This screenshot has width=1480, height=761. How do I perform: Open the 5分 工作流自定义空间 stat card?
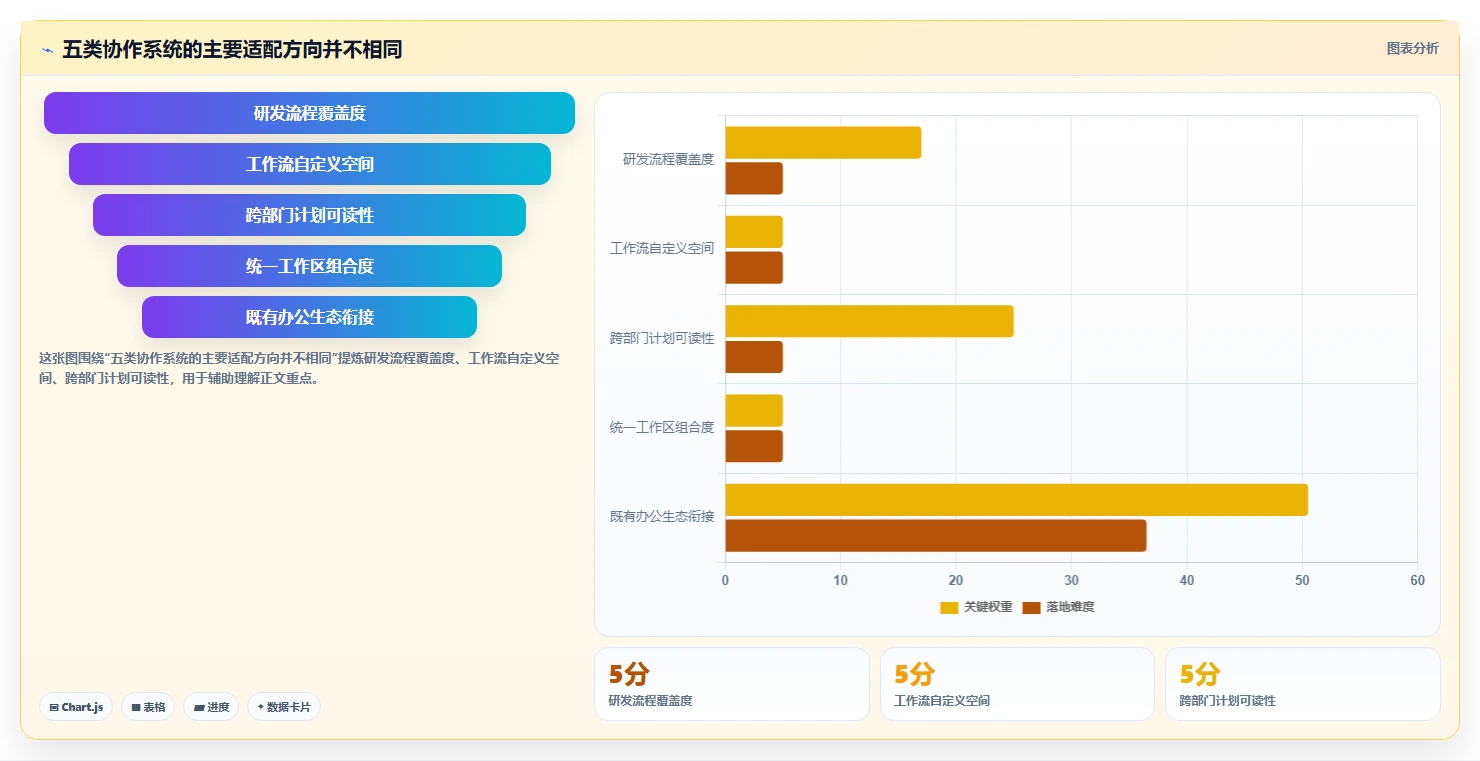pyautogui.click(x=1017, y=684)
